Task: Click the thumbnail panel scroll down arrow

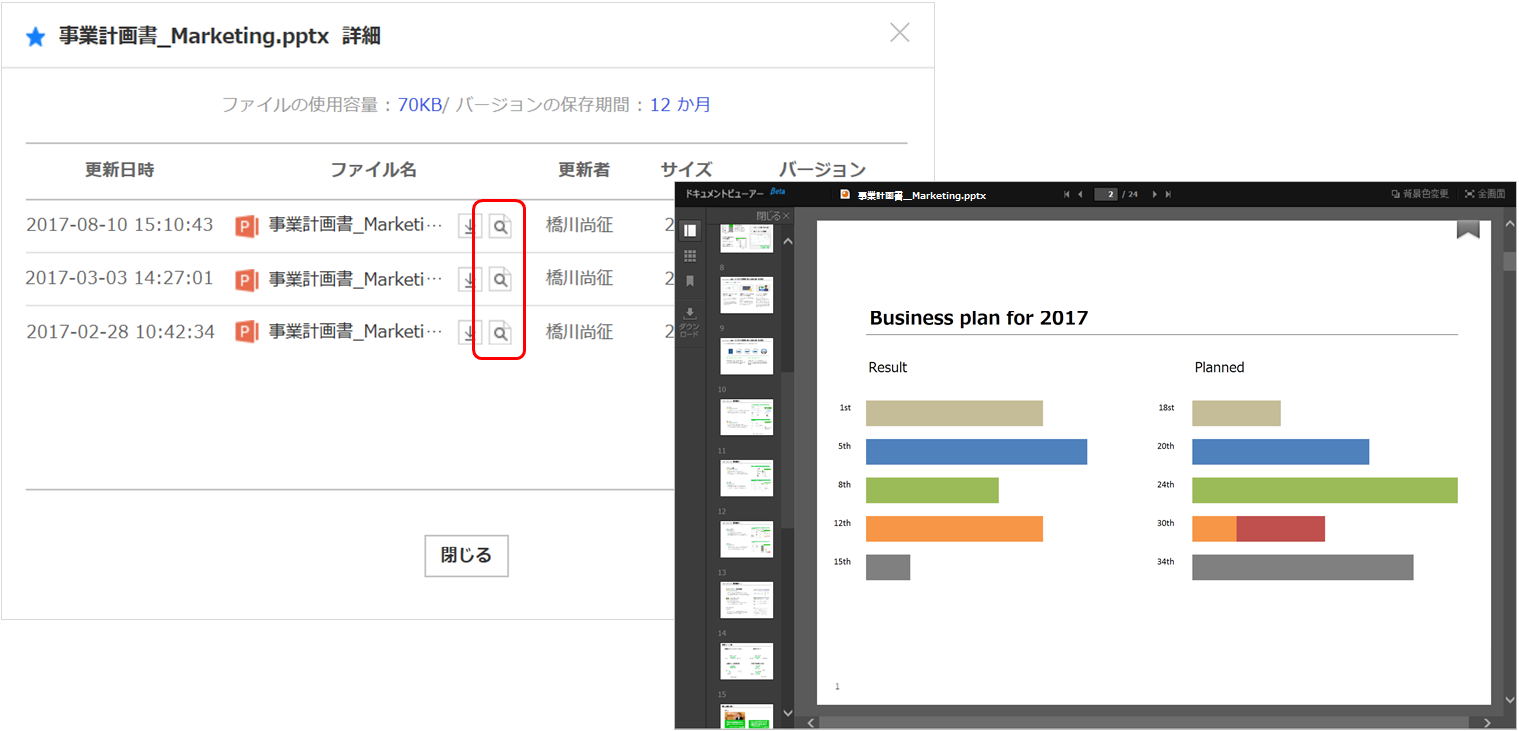Action: coord(787,713)
